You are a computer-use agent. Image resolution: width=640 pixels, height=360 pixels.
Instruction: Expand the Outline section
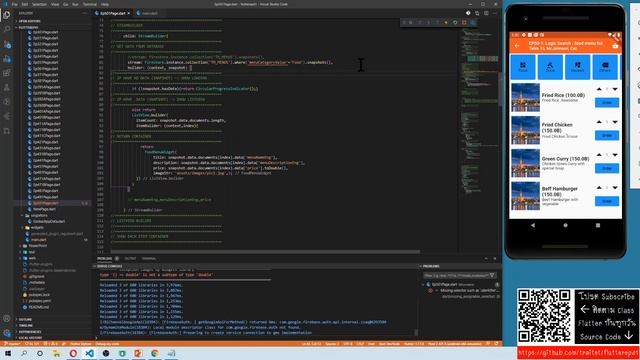tap(25, 320)
